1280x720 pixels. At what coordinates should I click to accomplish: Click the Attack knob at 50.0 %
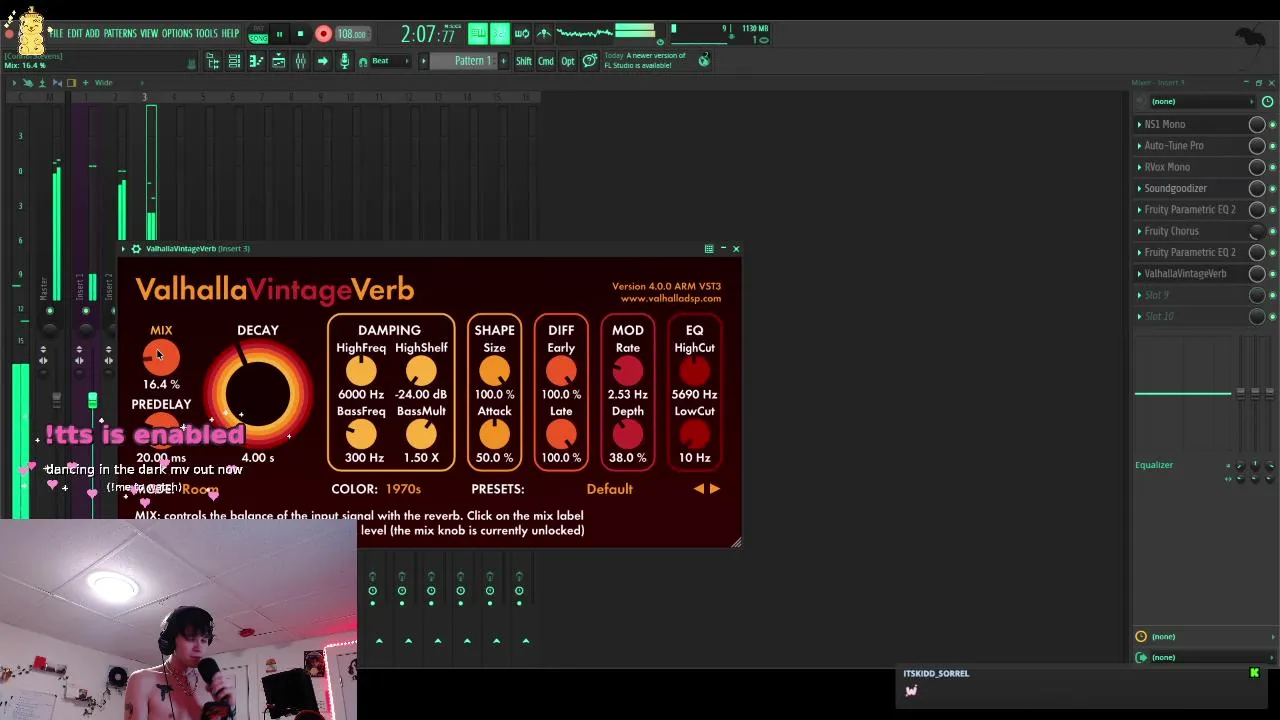pos(494,434)
